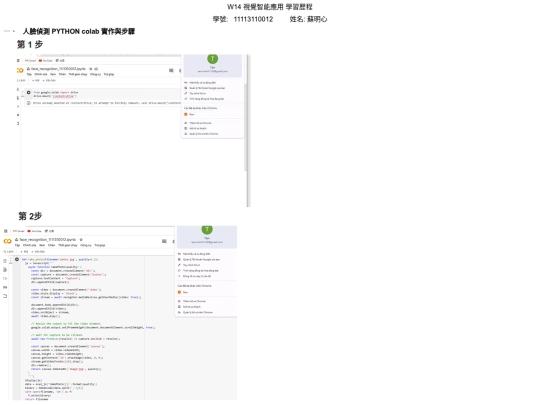This screenshot has height=405, width=540.
Task: Open YouTube bookmark in step 1 screenshot
Action: click(46, 61)
